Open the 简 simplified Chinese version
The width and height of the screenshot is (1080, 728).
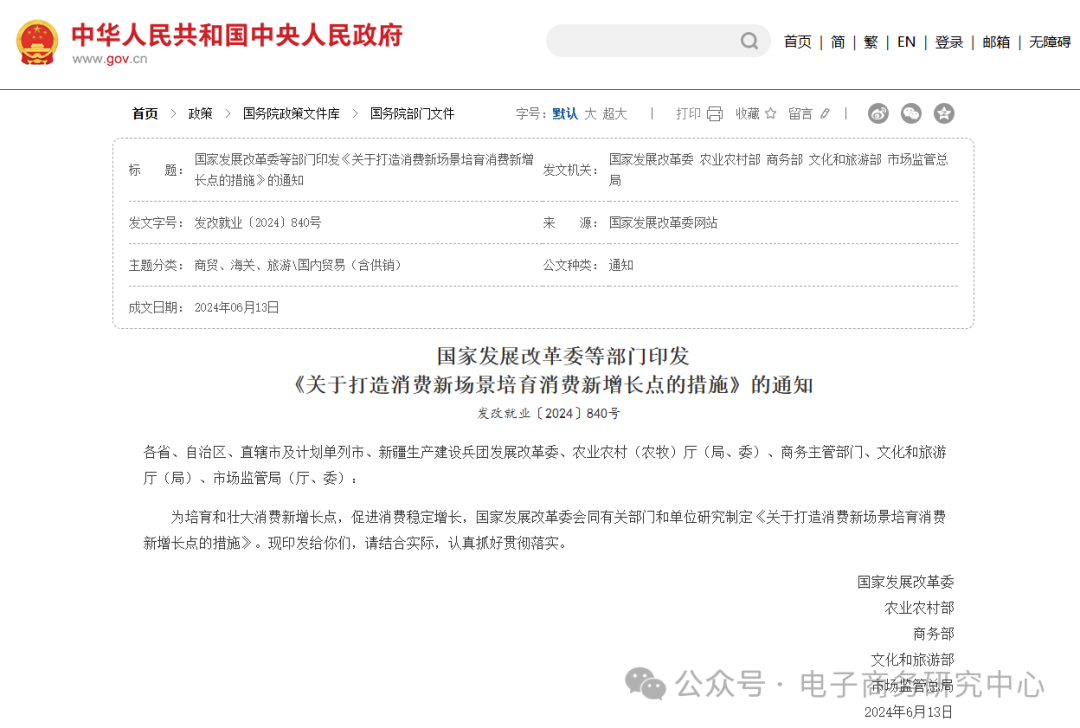tap(837, 41)
